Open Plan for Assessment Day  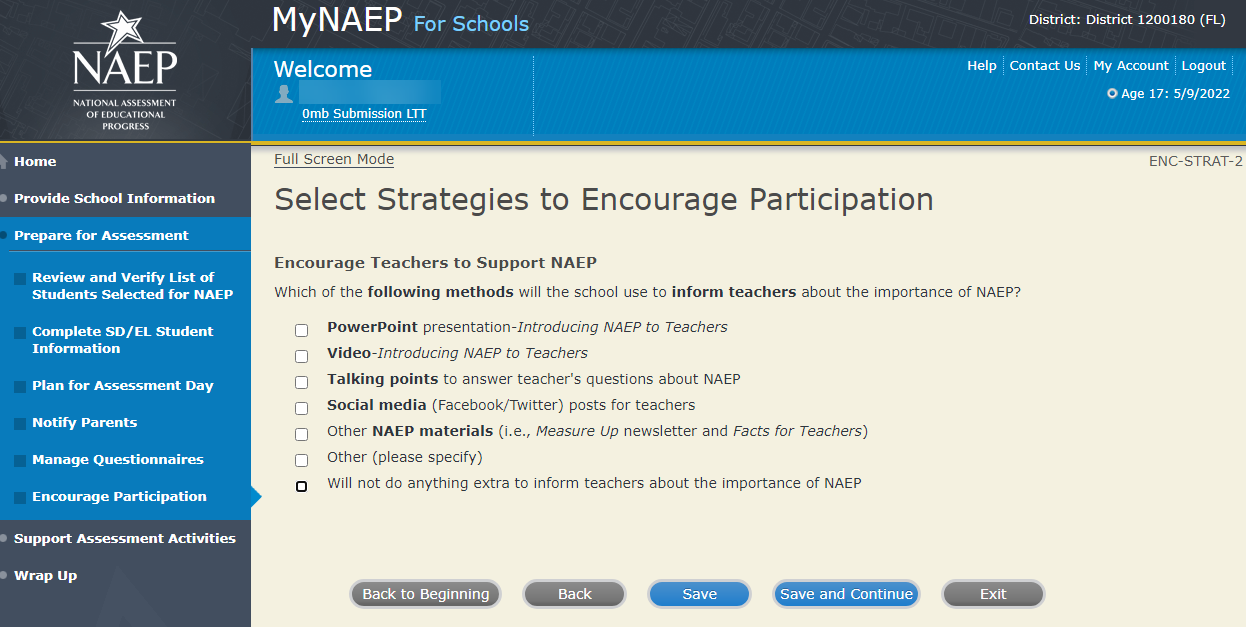click(122, 385)
